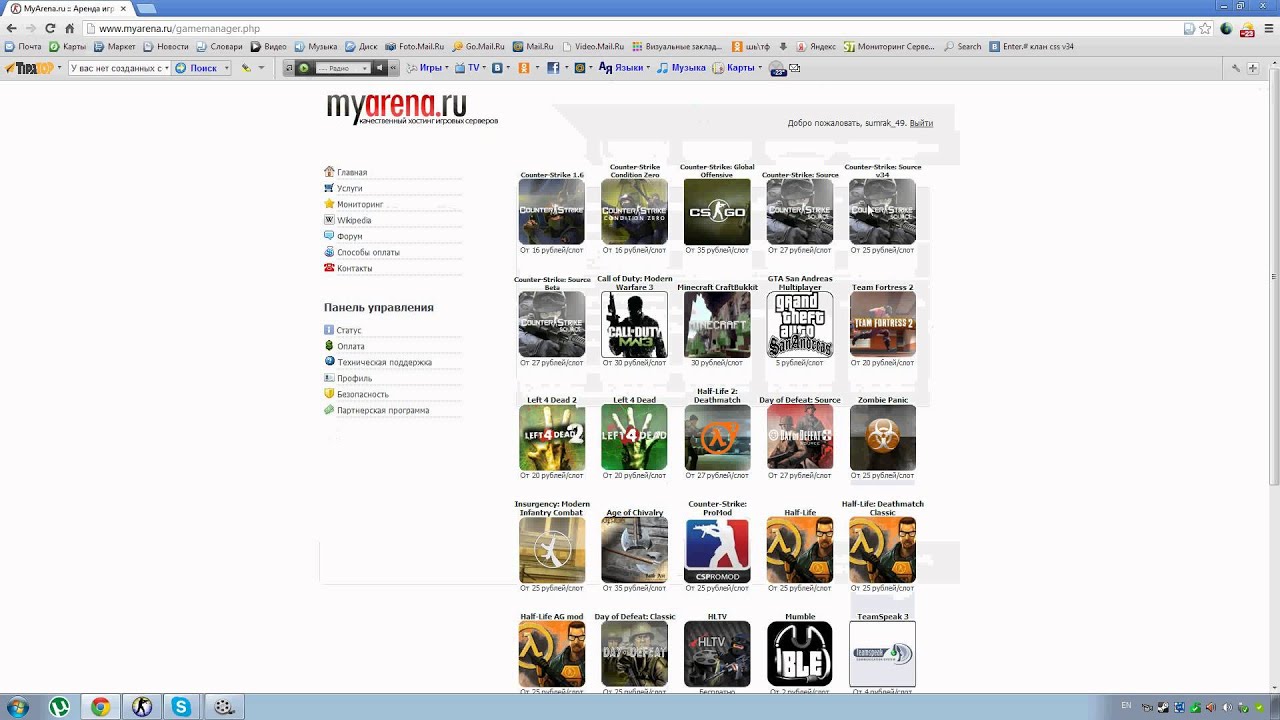Open the Поиск button dropdown arrow
Viewport: 1280px width, 720px height.
(227, 68)
